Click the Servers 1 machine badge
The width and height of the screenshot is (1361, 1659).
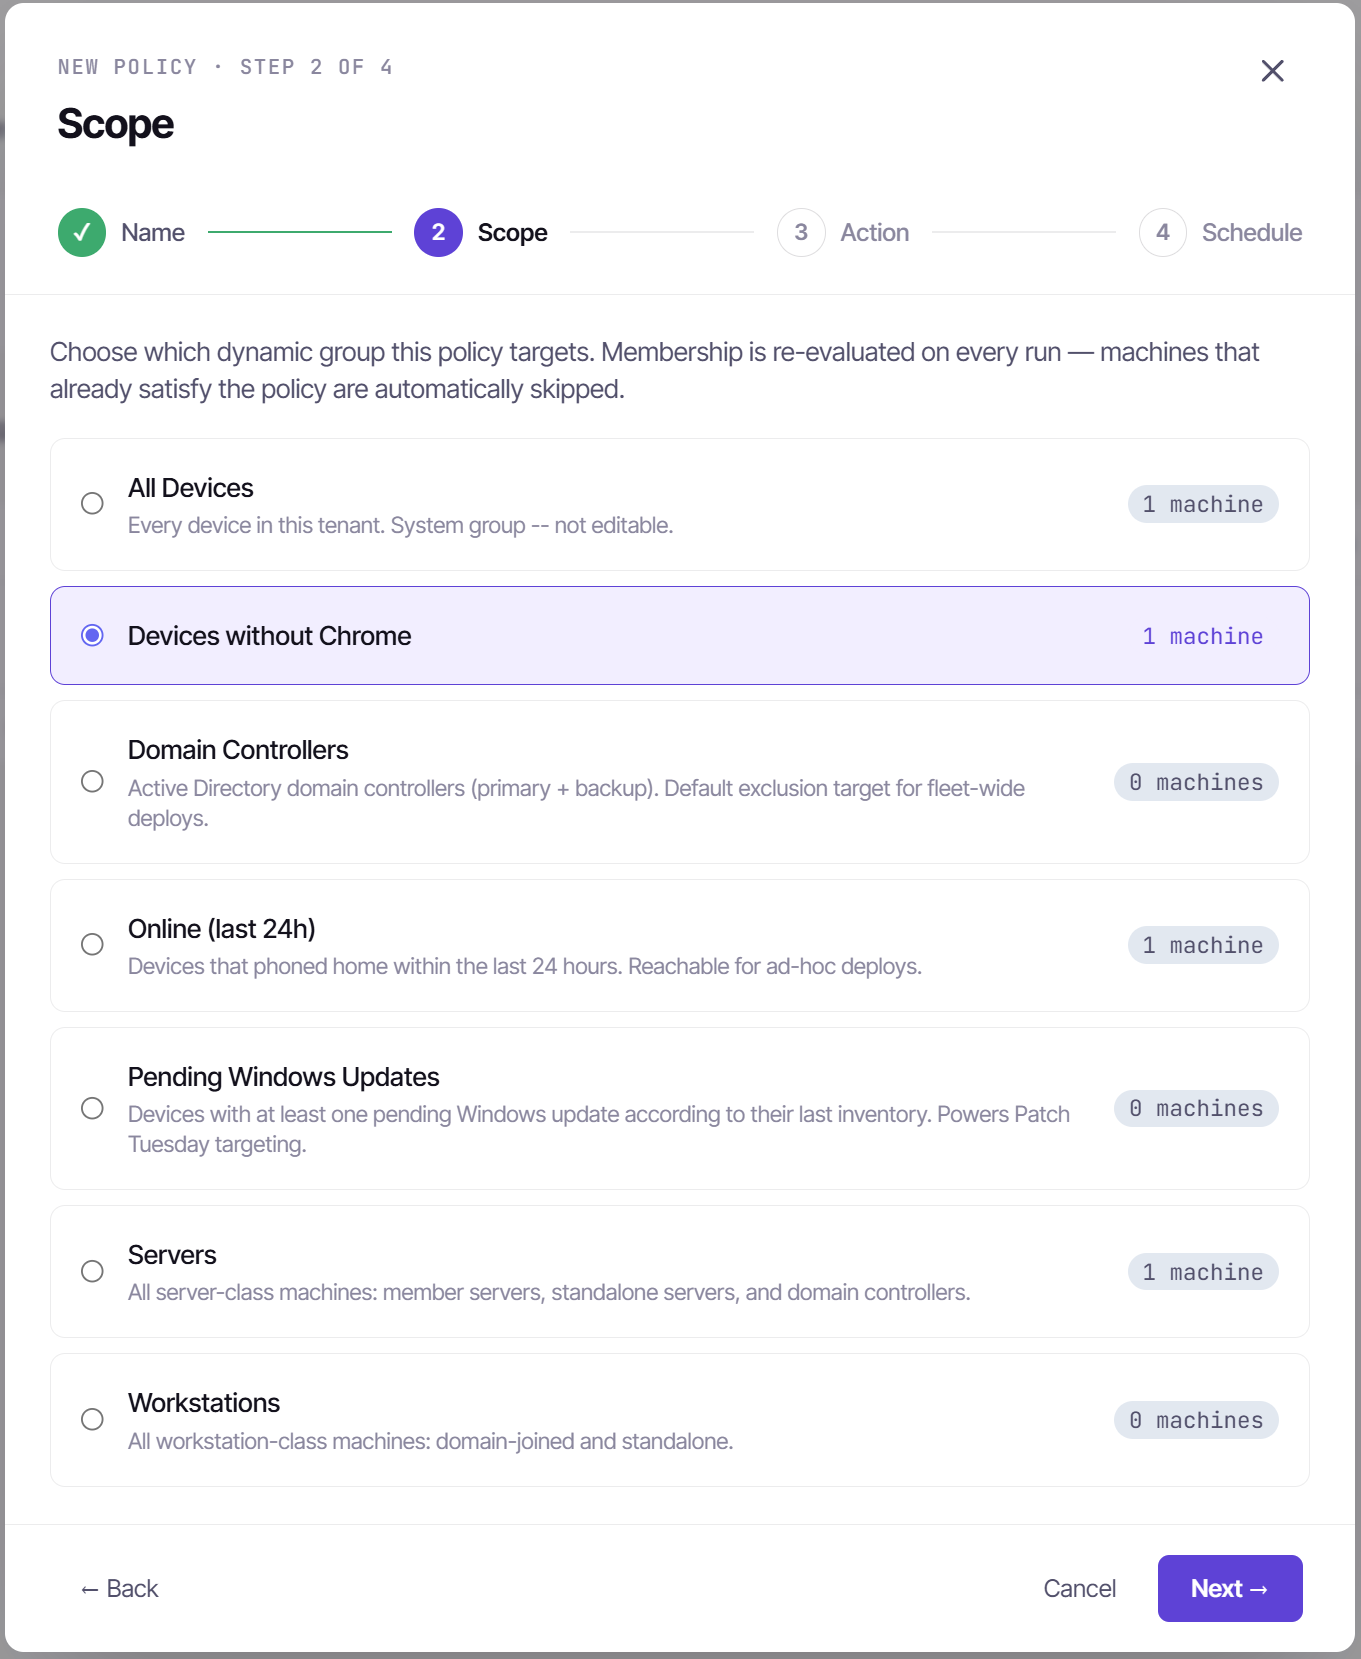click(1203, 1272)
